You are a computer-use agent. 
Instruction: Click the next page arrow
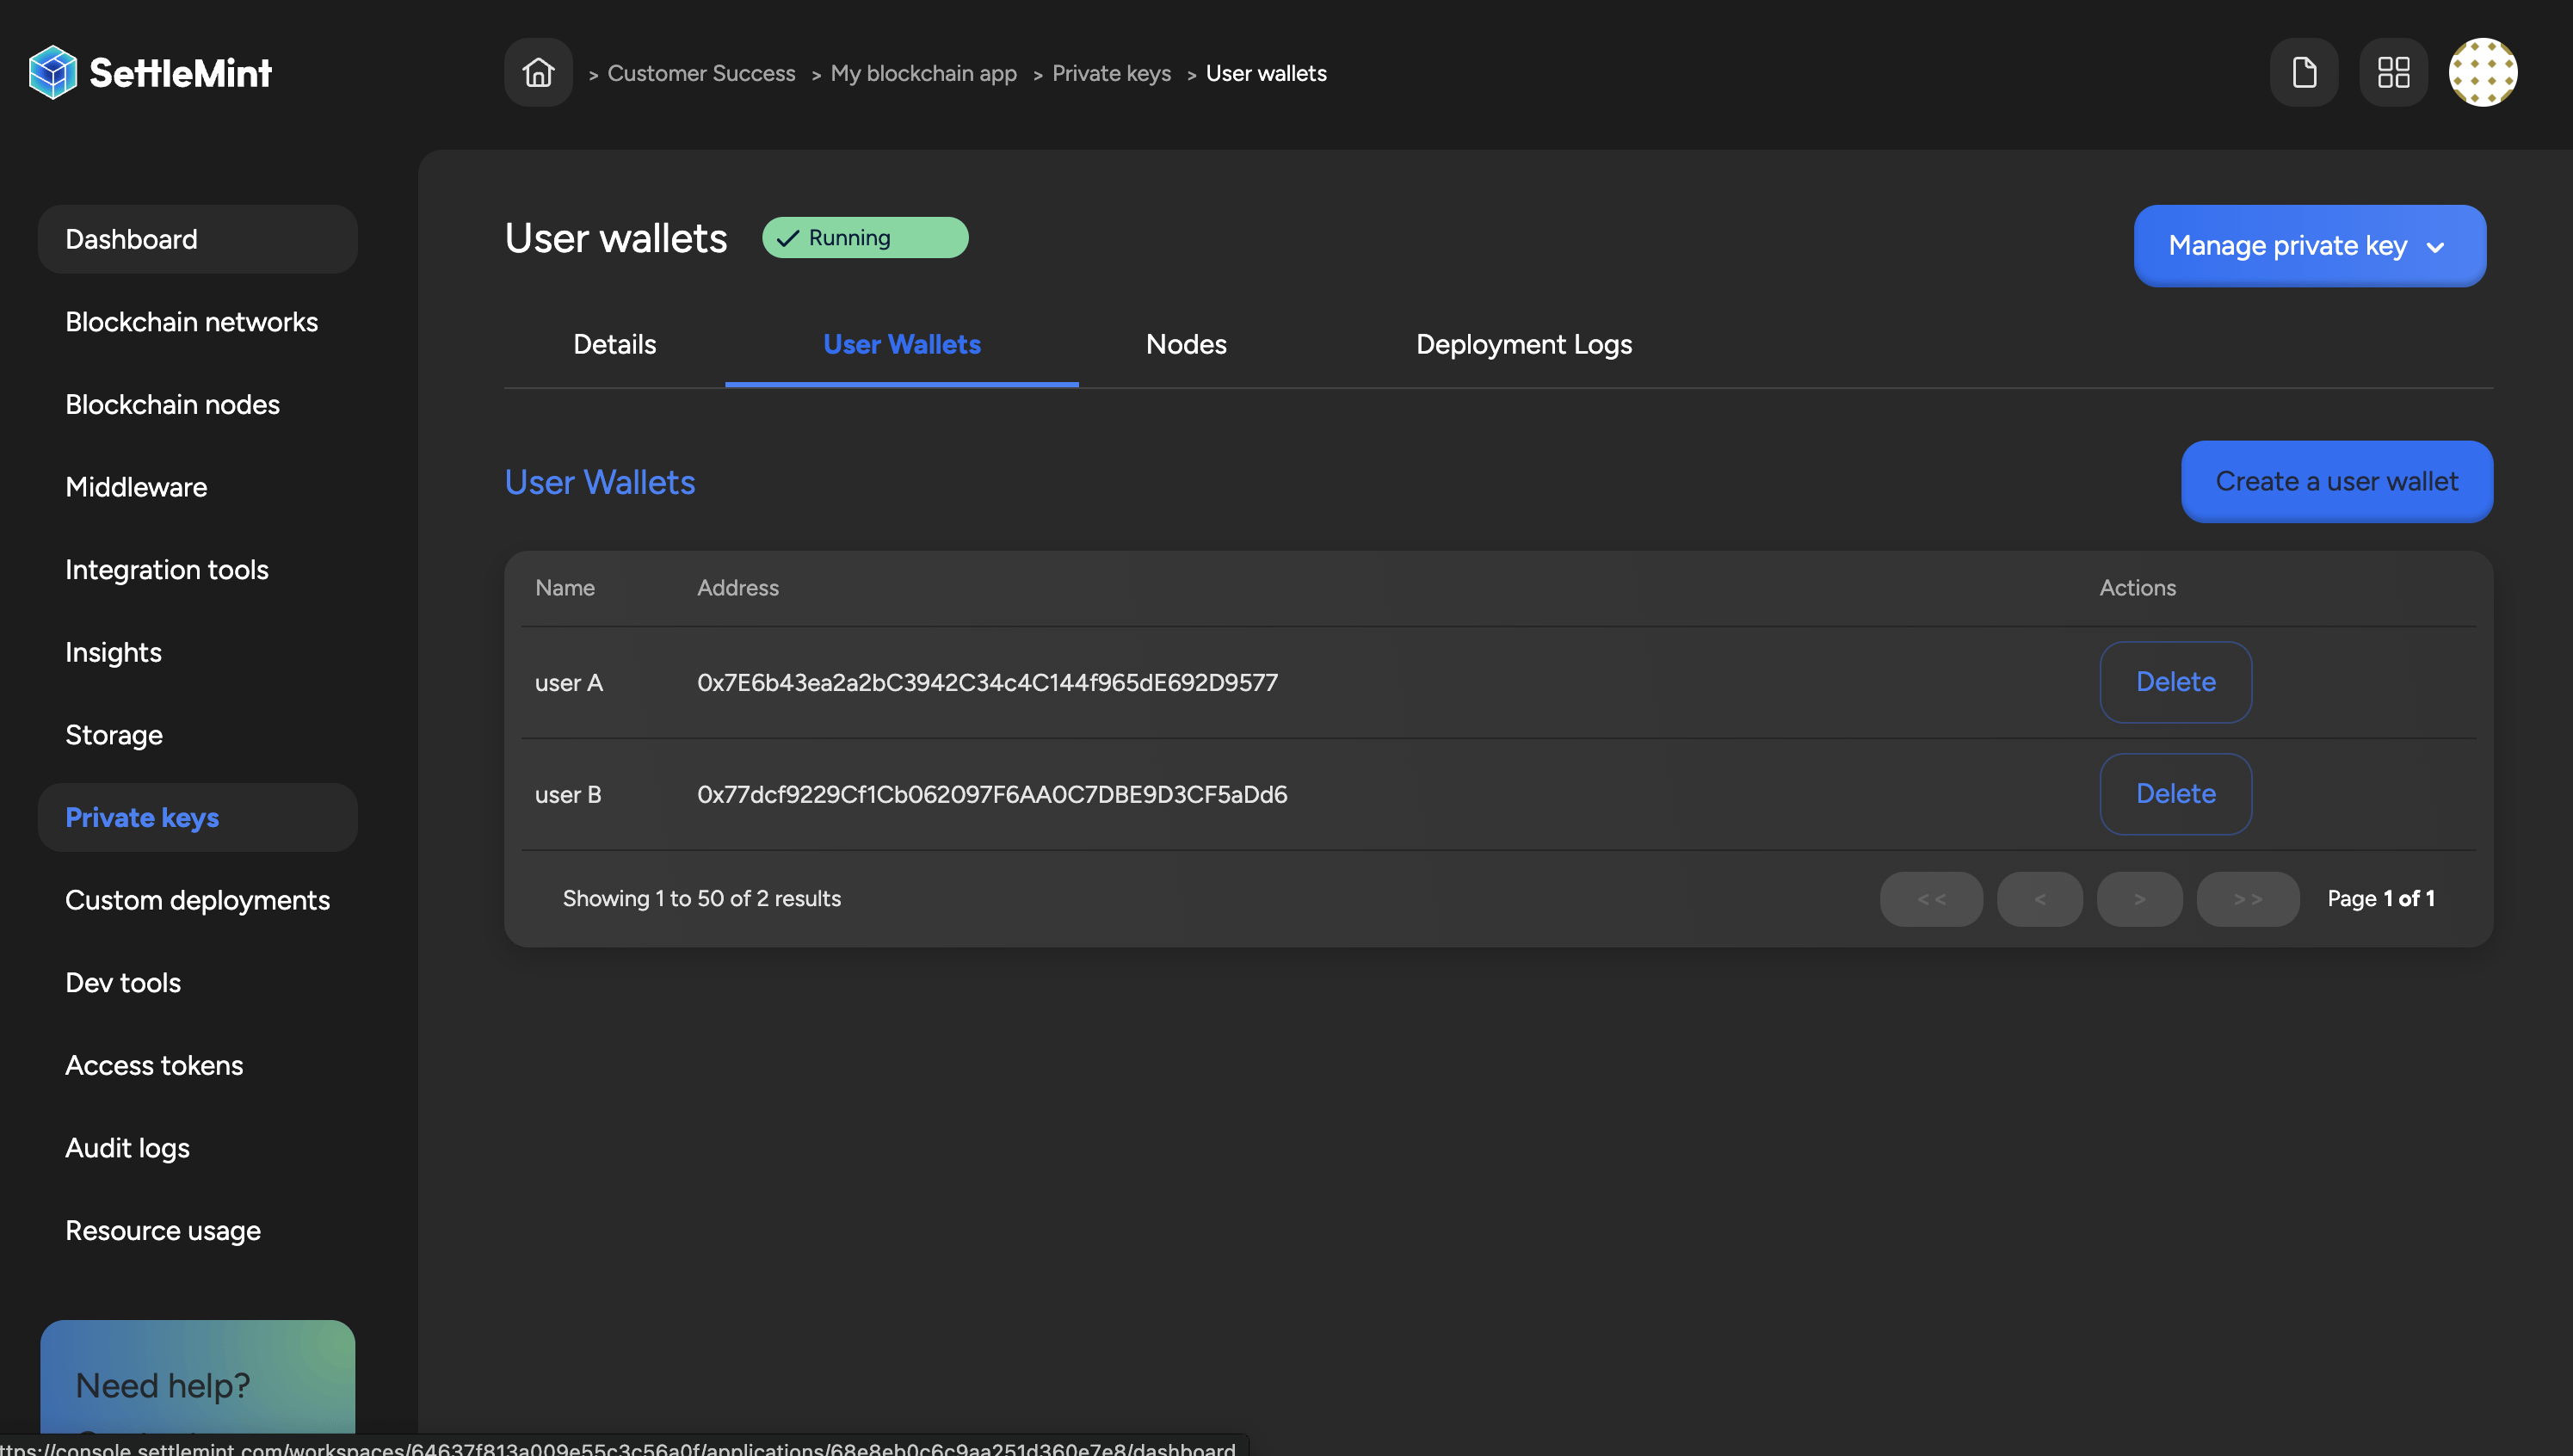coord(2139,898)
